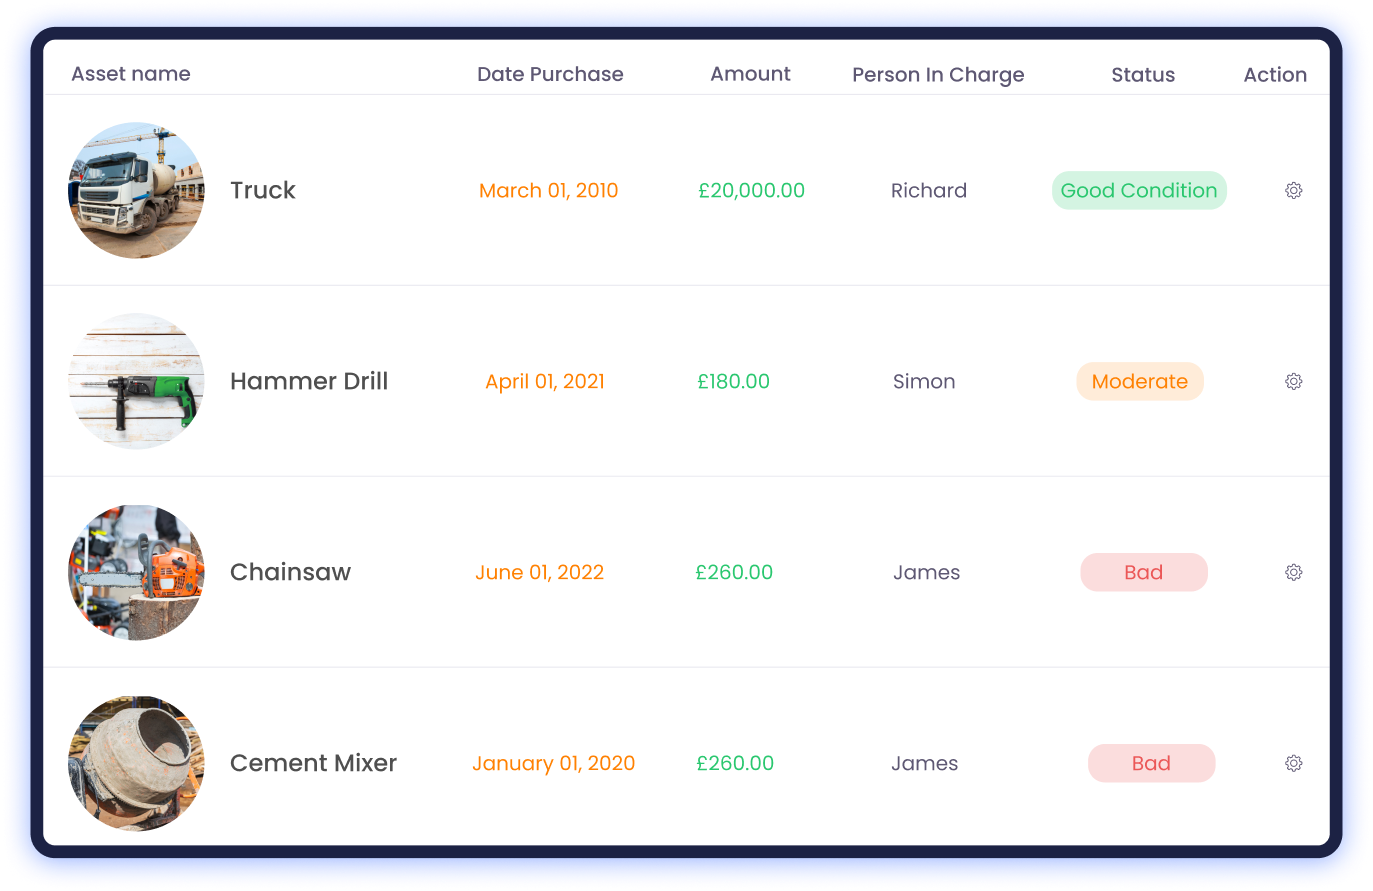
Task: Click the settings cog for Cement Mixer
Action: pyautogui.click(x=1293, y=763)
